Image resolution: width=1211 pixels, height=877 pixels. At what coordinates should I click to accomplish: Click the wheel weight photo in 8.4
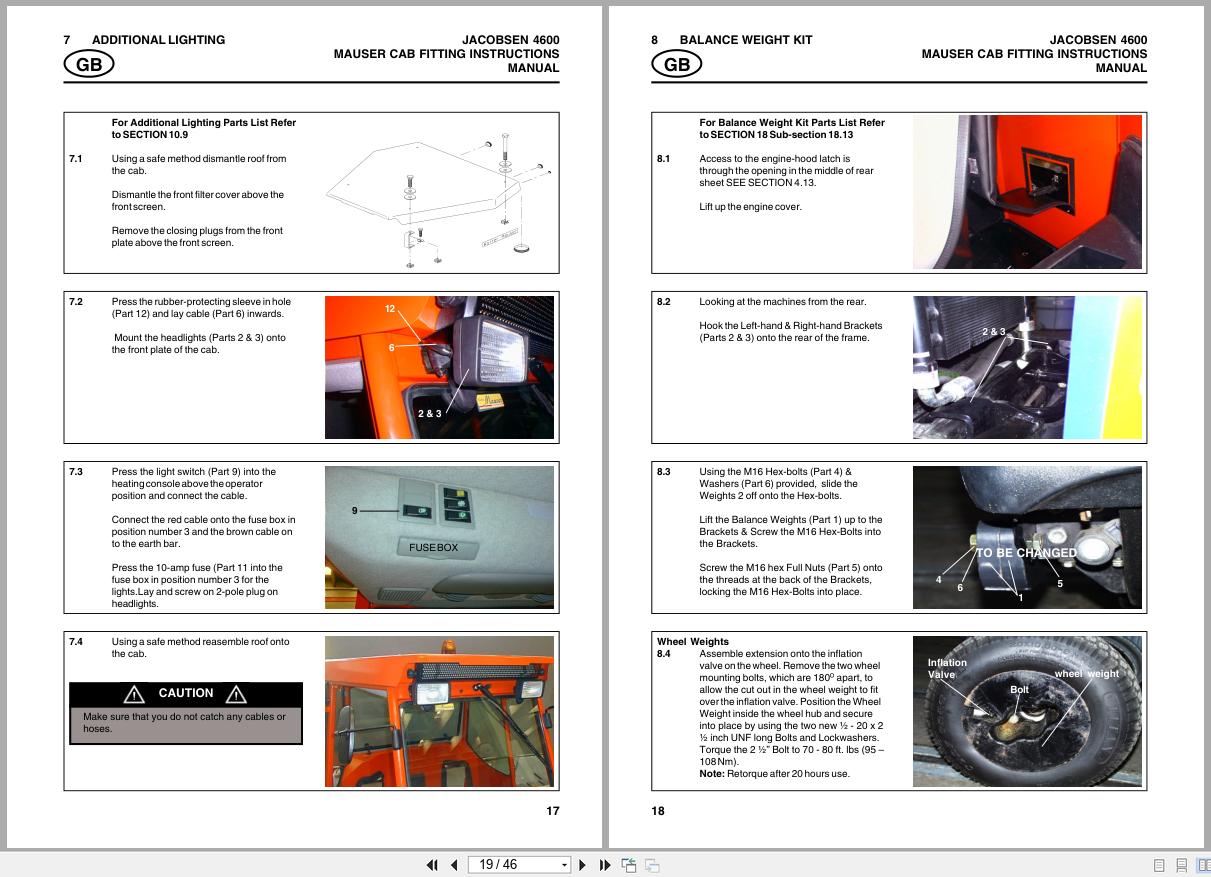1027,711
